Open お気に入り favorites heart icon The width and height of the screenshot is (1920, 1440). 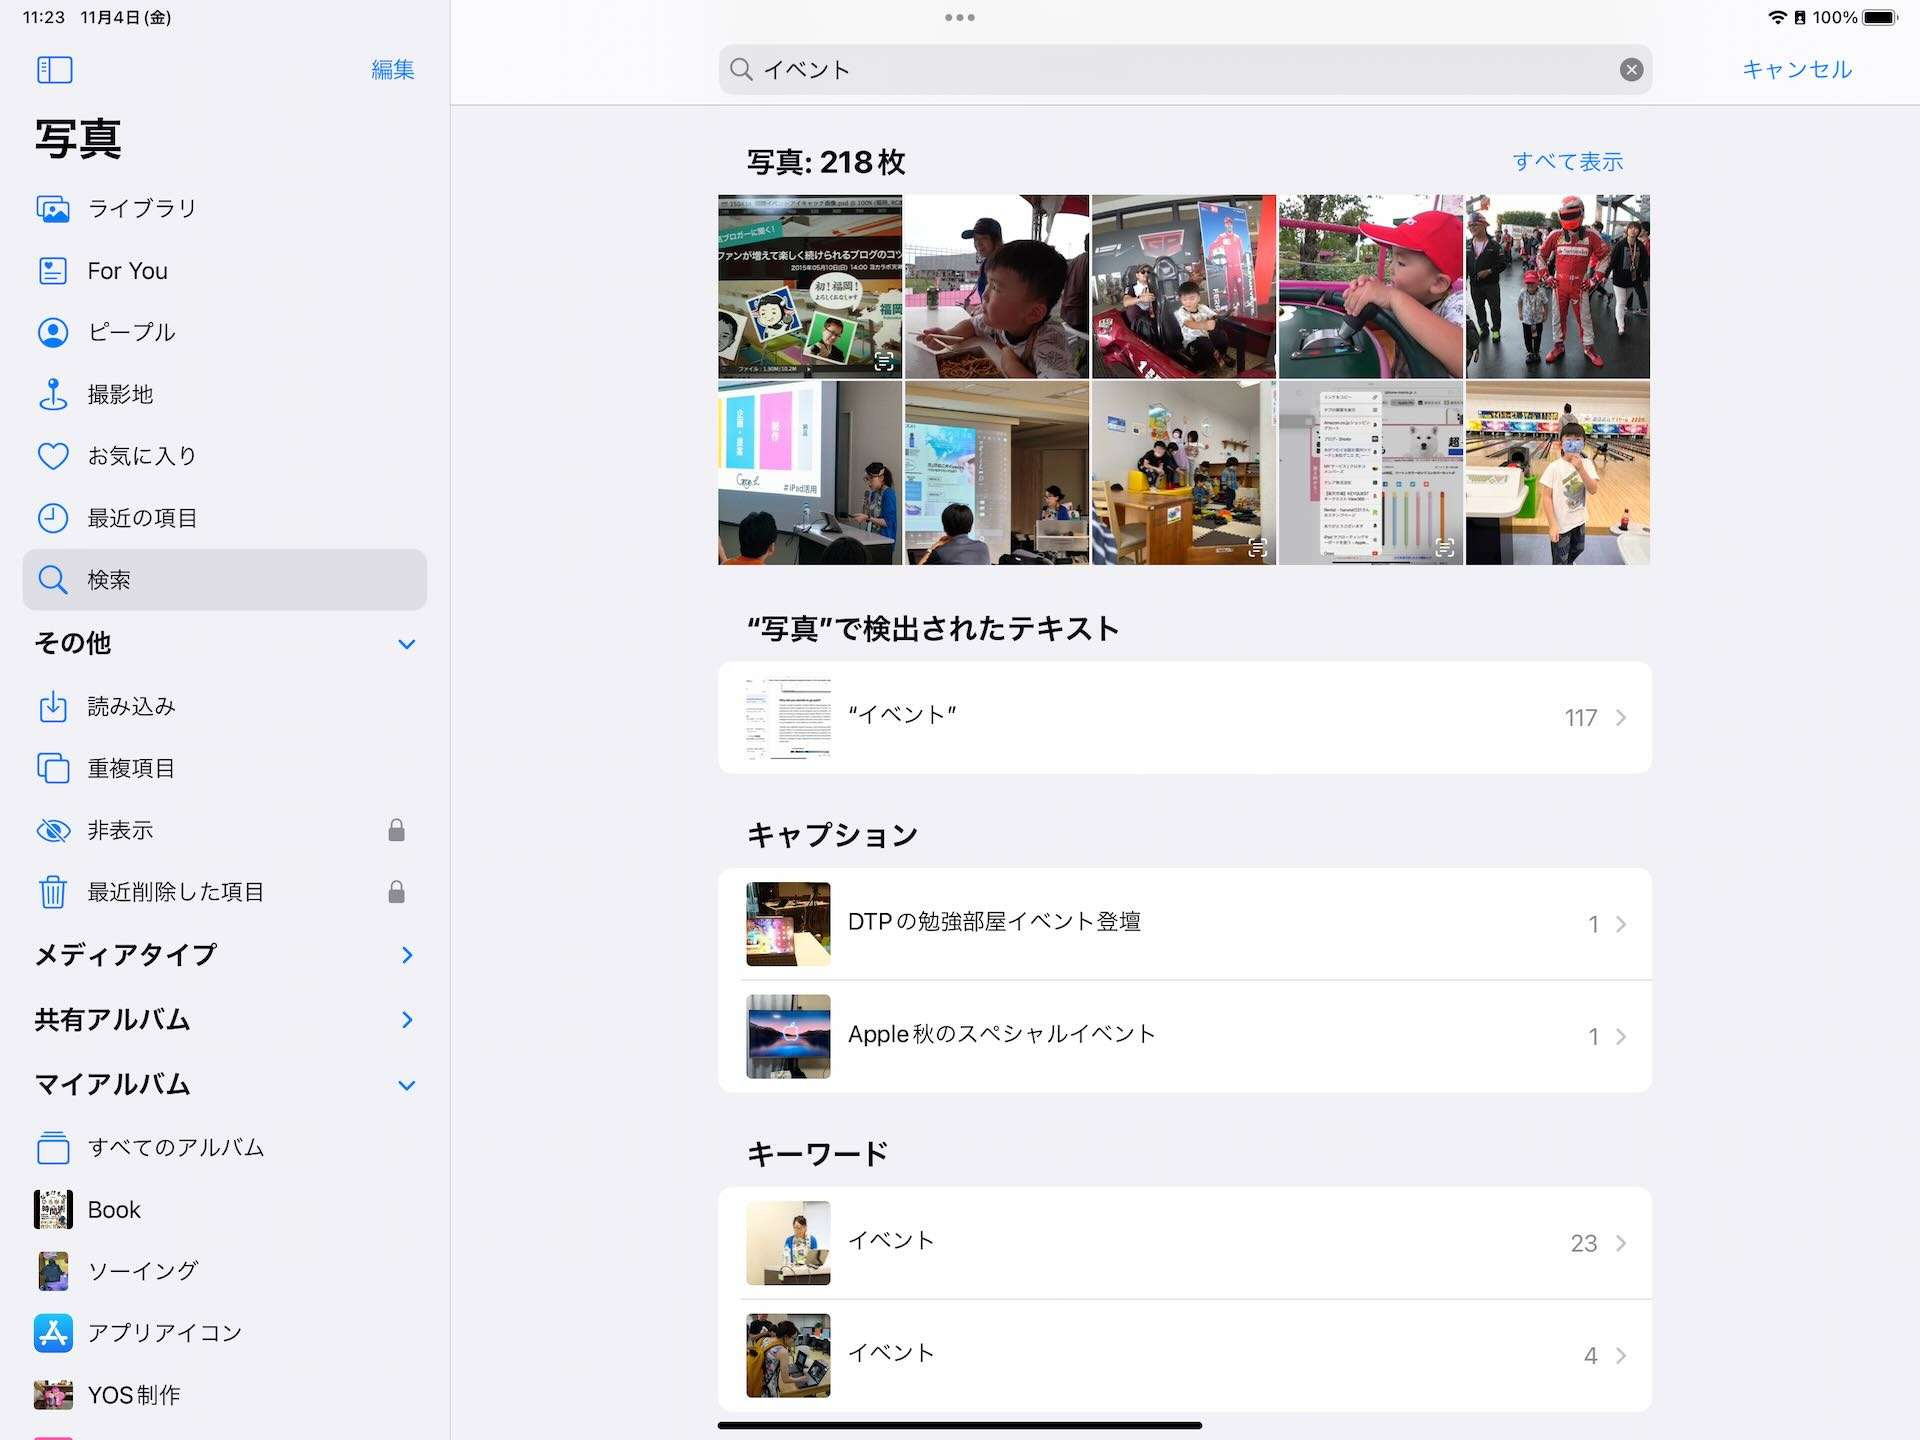click(53, 456)
